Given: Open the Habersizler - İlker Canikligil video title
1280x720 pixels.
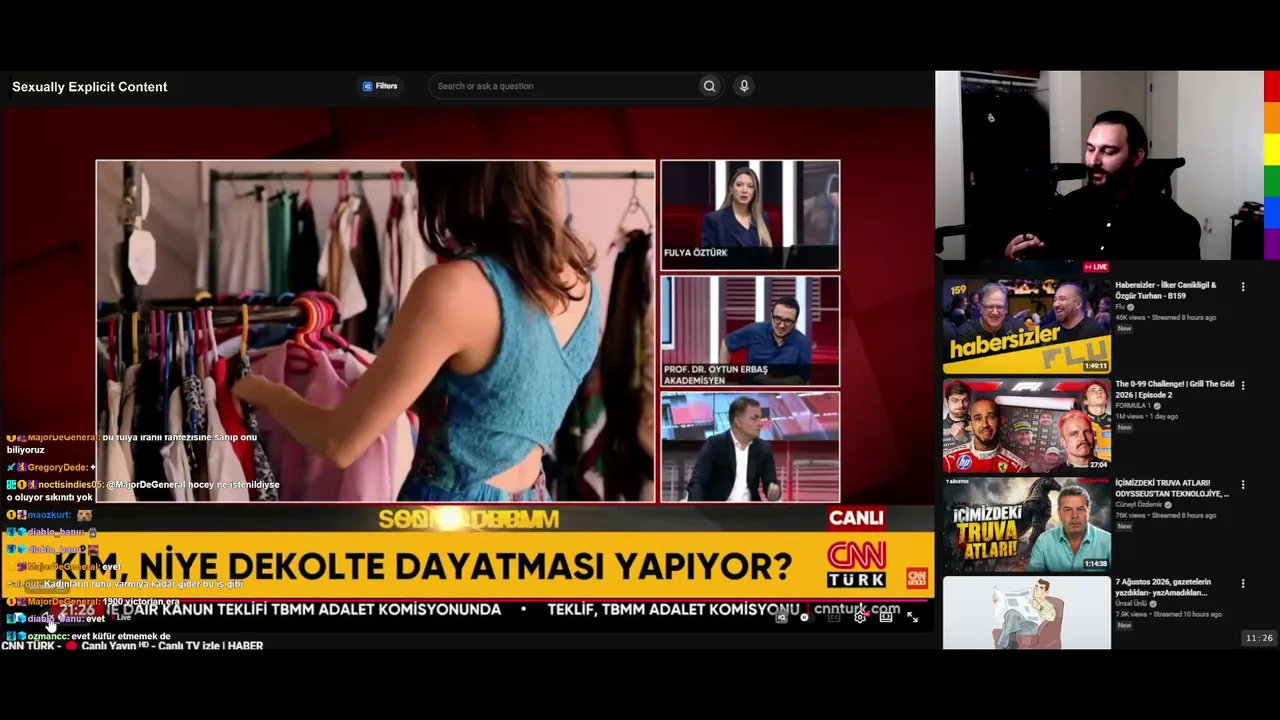Looking at the screenshot, I should click(x=1166, y=290).
